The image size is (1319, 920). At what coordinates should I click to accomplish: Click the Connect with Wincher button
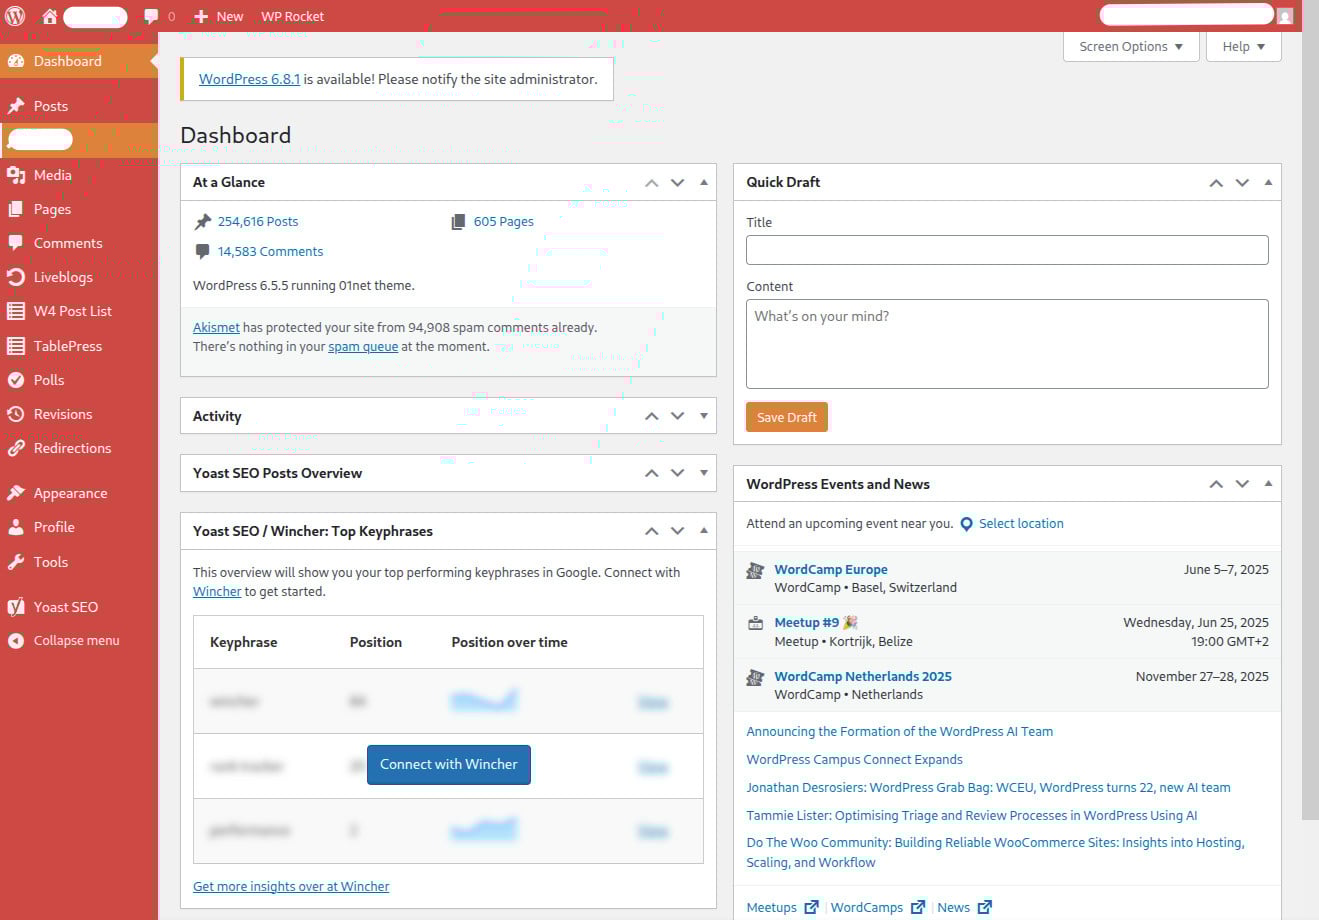[x=448, y=765]
